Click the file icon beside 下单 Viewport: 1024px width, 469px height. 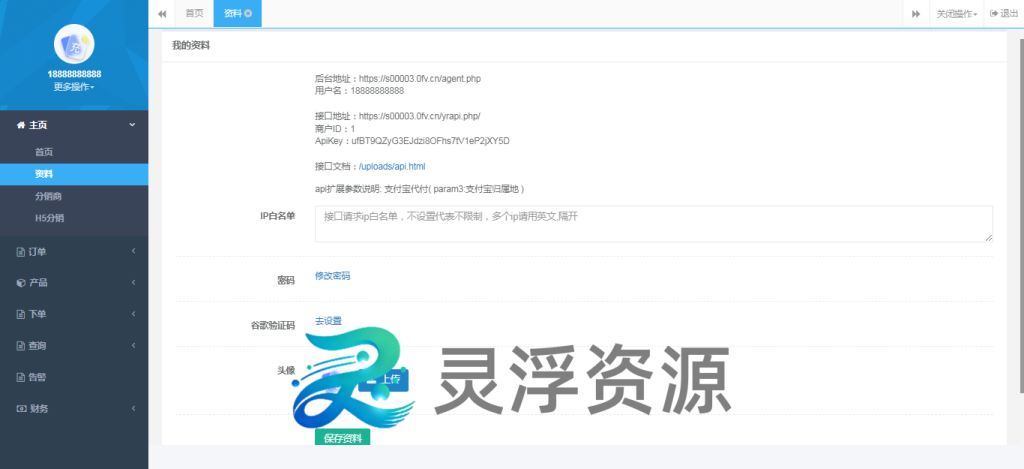20,314
